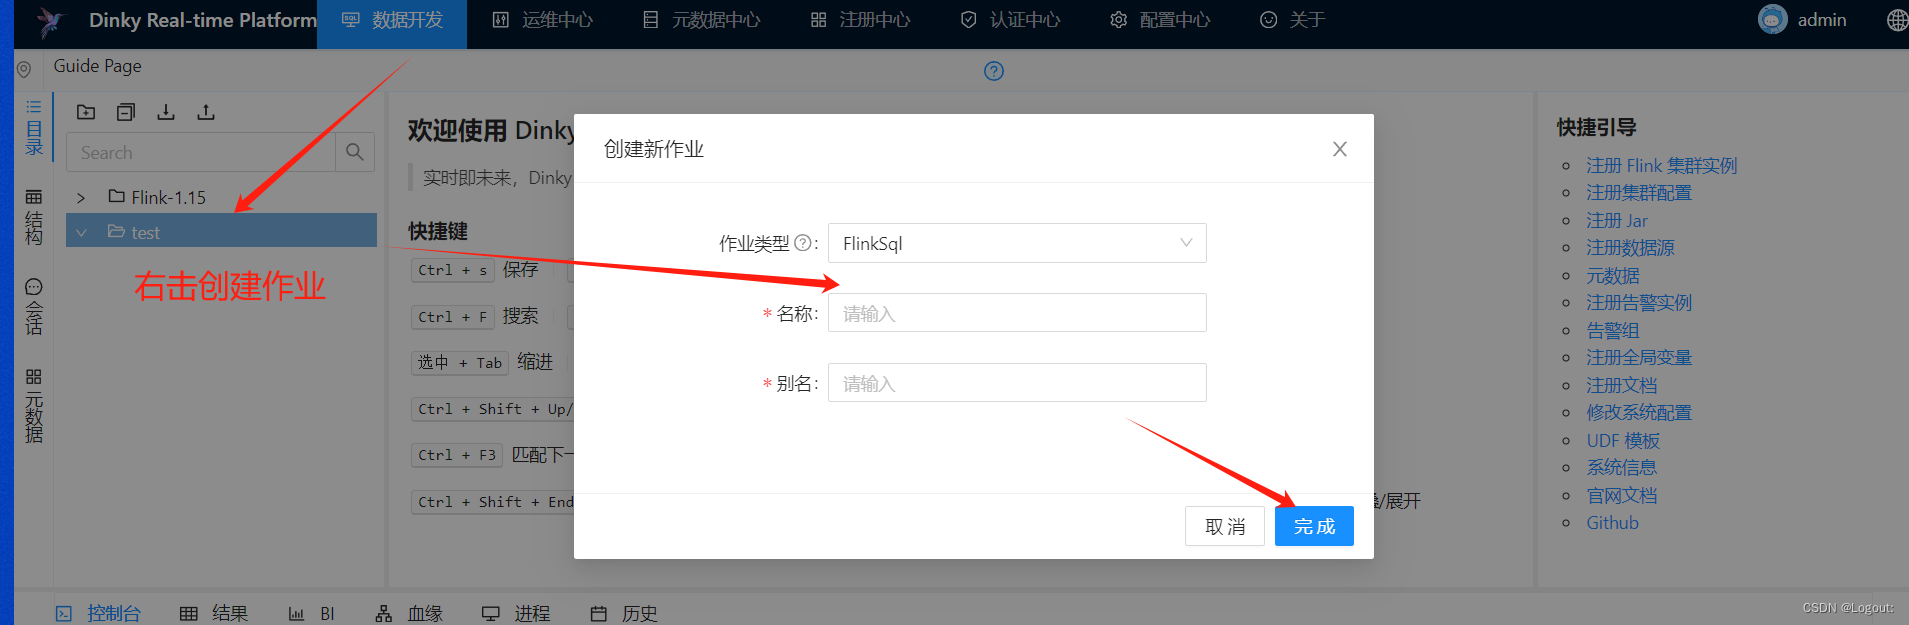1909x625 pixels.
Task: Click the admin user avatar
Action: tap(1773, 20)
